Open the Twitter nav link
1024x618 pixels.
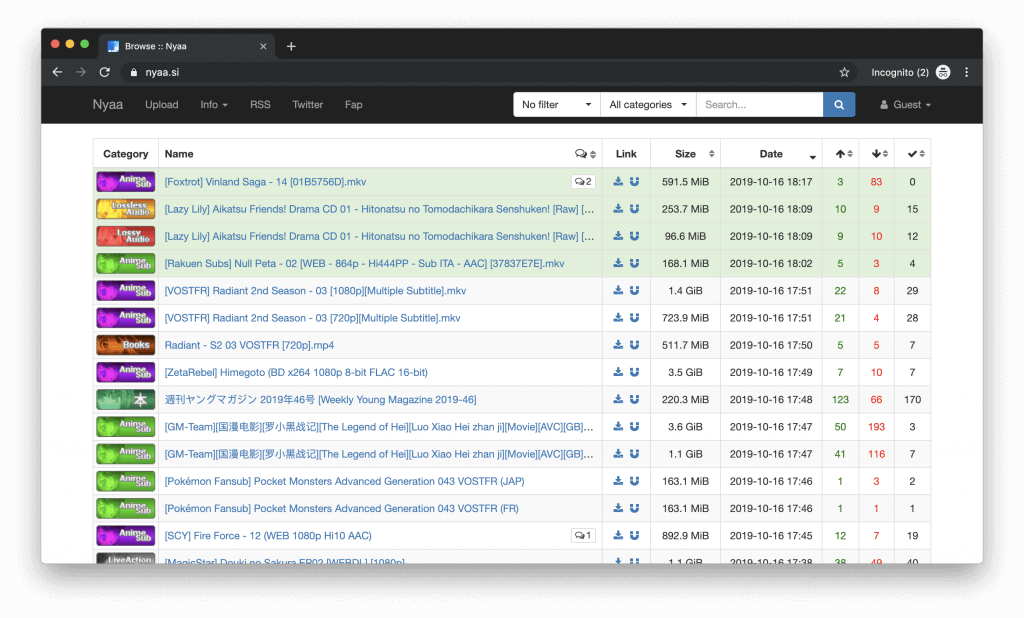308,105
